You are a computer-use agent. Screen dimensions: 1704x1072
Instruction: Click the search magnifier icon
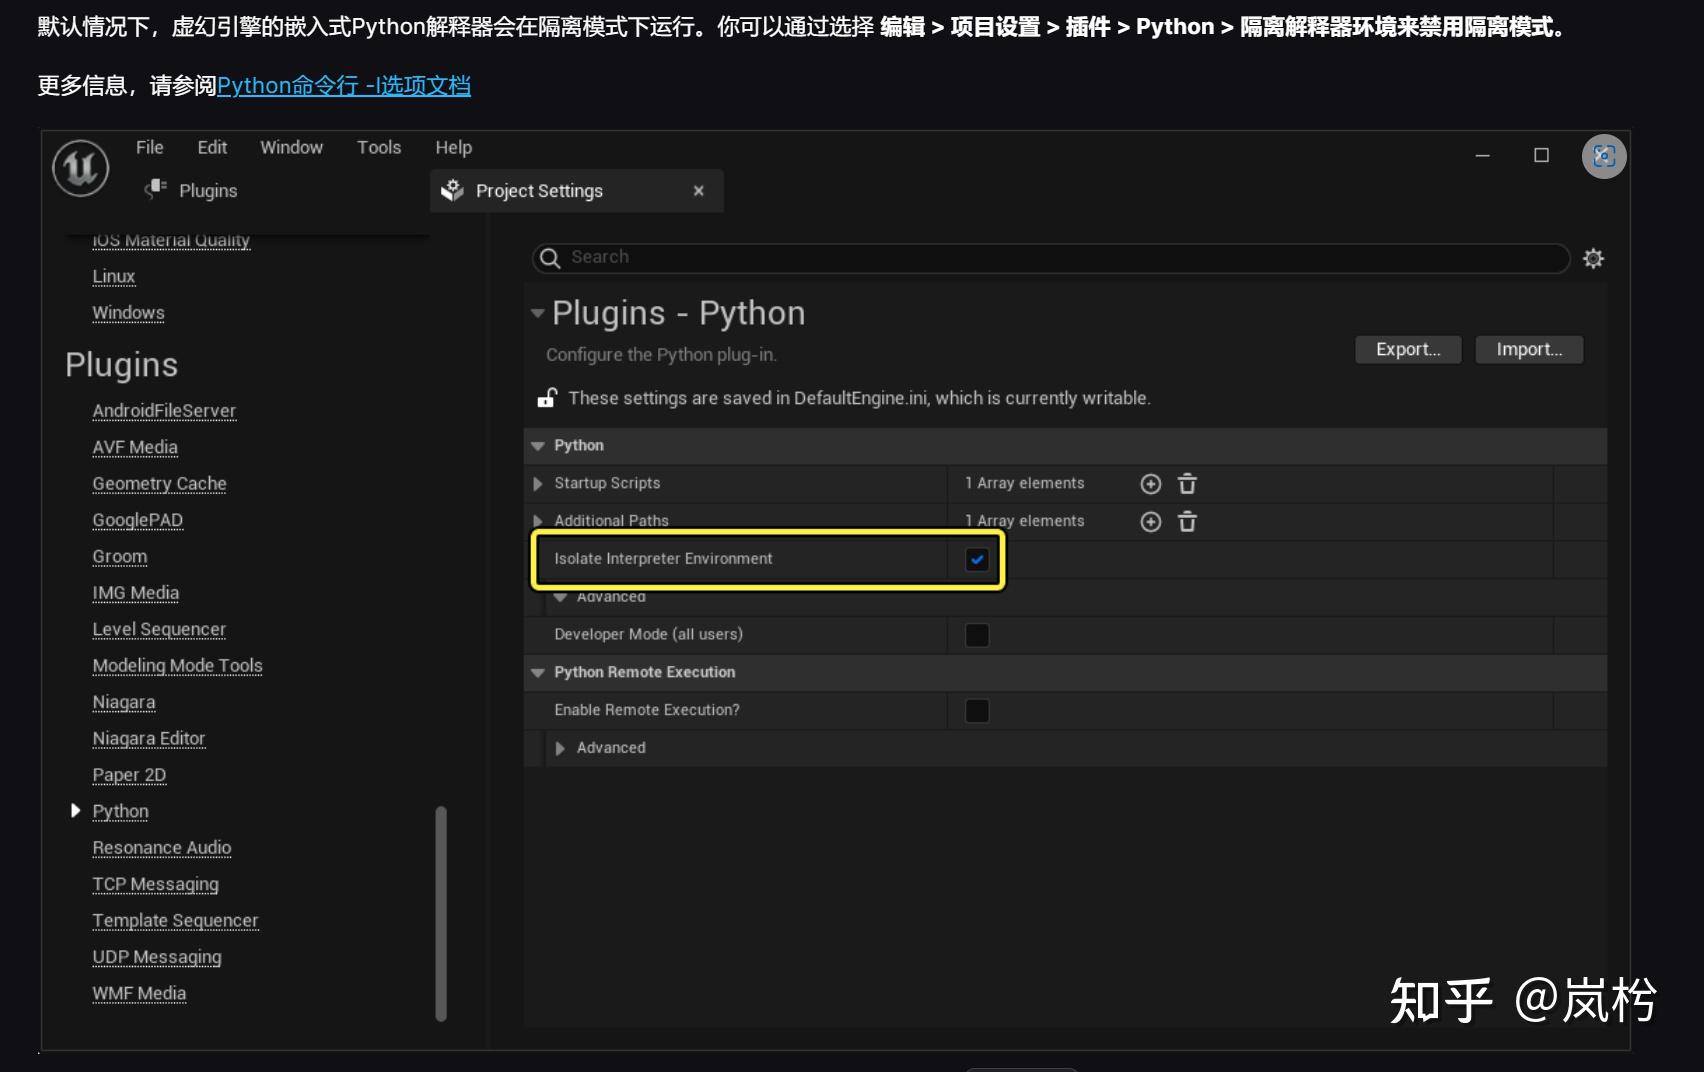click(550, 257)
